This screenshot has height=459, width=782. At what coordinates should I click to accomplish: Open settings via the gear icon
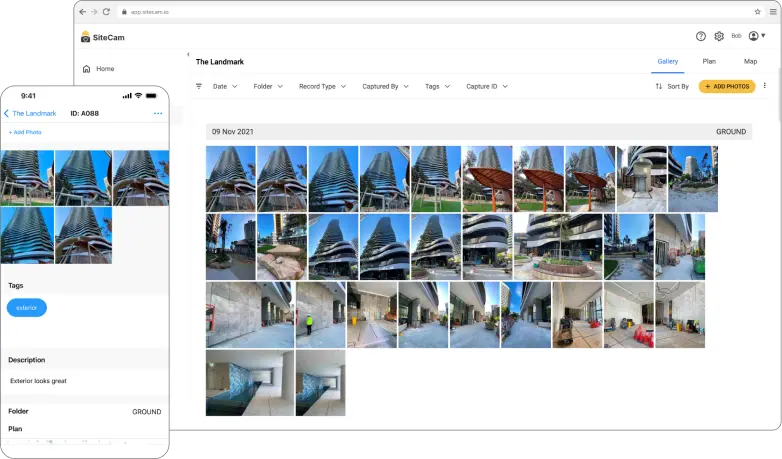(x=719, y=36)
